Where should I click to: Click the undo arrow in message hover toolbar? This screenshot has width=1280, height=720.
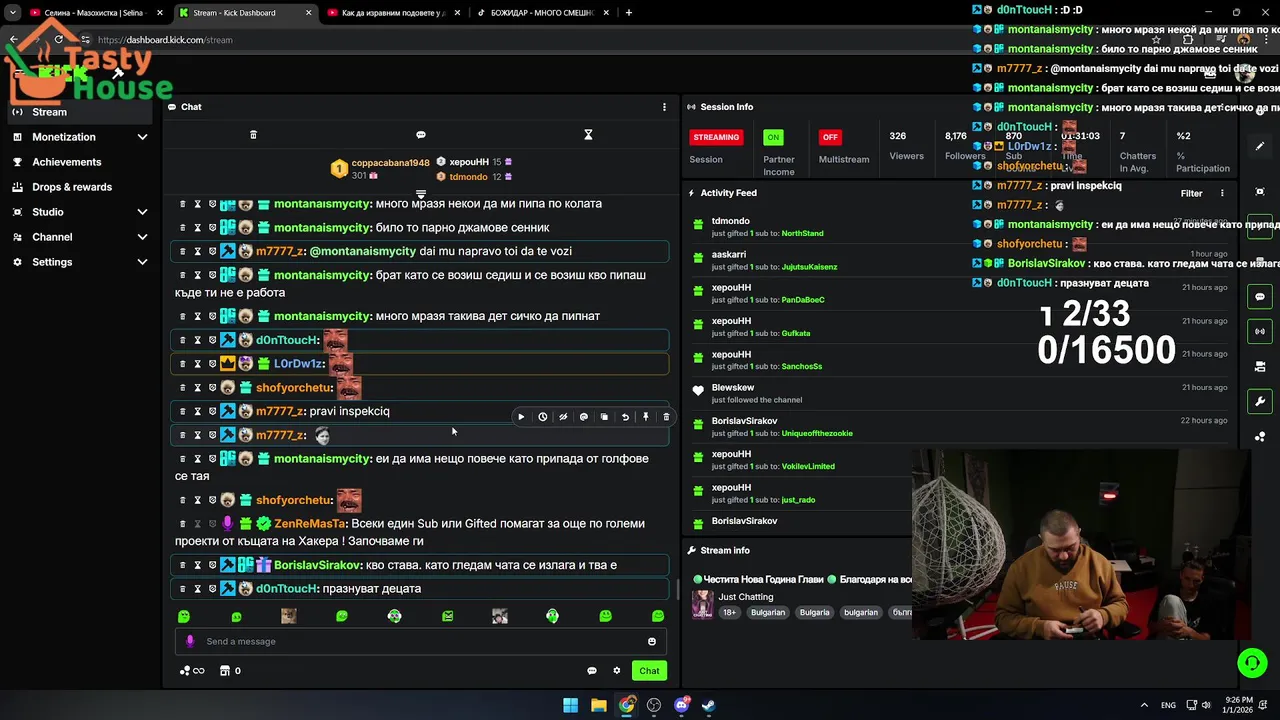625,417
